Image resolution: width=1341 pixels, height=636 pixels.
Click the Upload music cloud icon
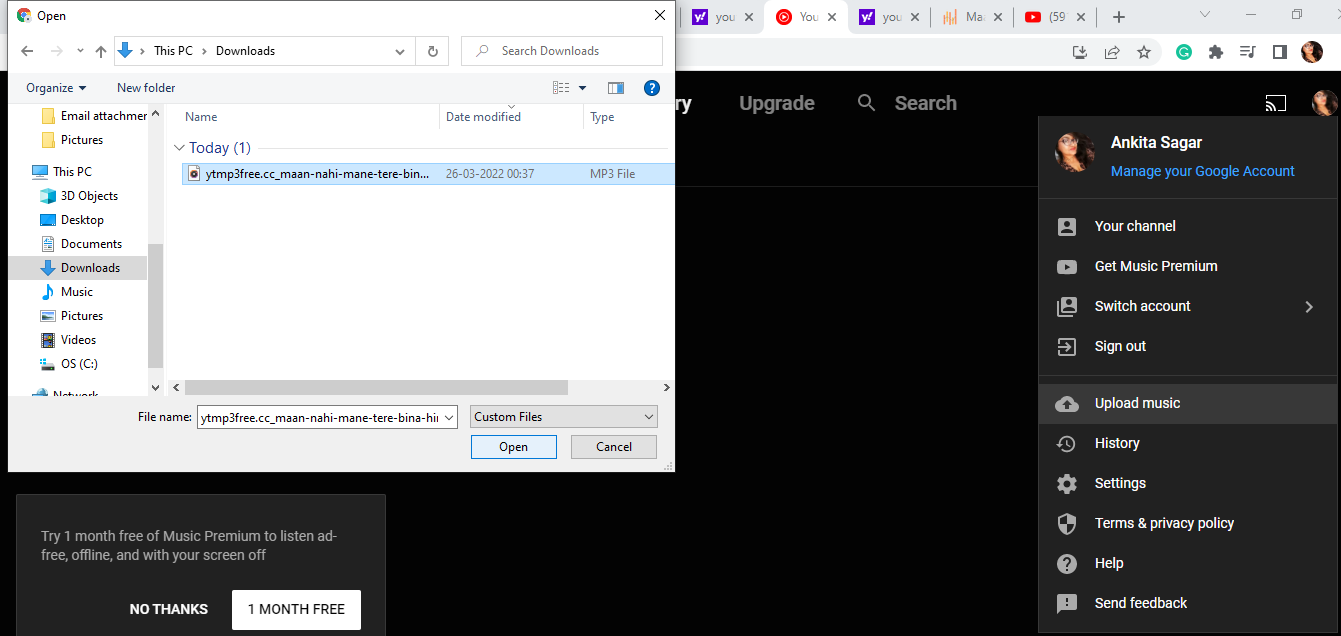pos(1067,403)
